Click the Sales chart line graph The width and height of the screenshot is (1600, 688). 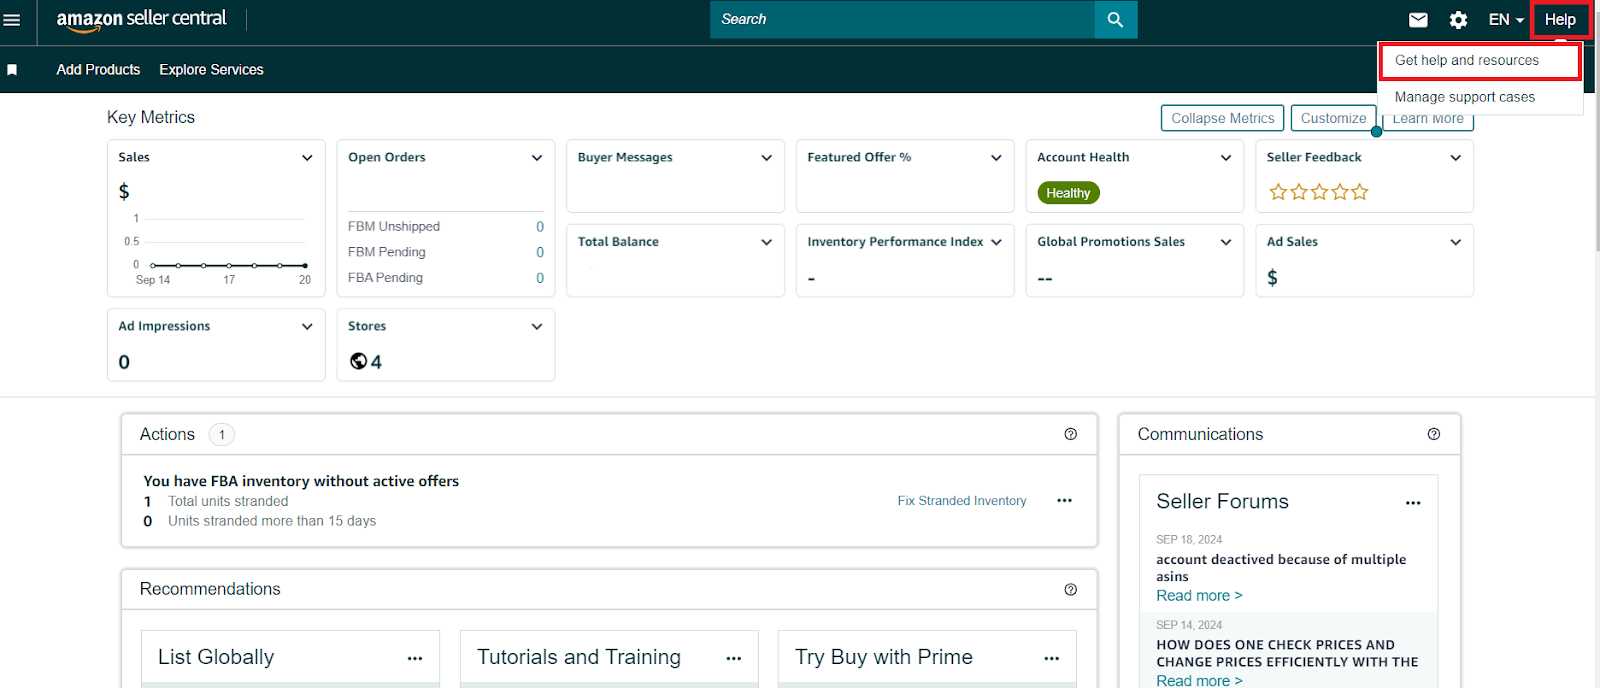228,265
